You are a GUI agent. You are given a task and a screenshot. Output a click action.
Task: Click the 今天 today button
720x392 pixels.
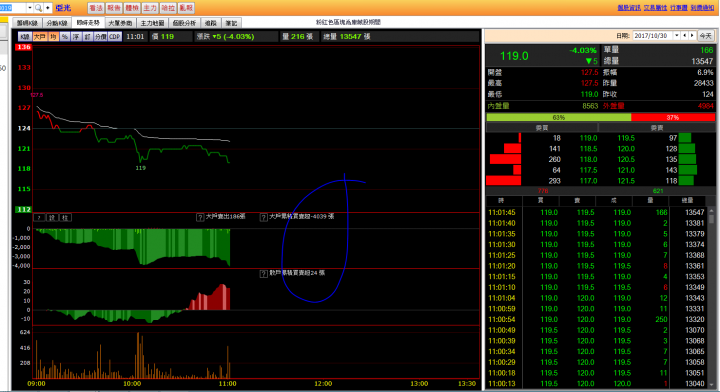[x=705, y=36]
